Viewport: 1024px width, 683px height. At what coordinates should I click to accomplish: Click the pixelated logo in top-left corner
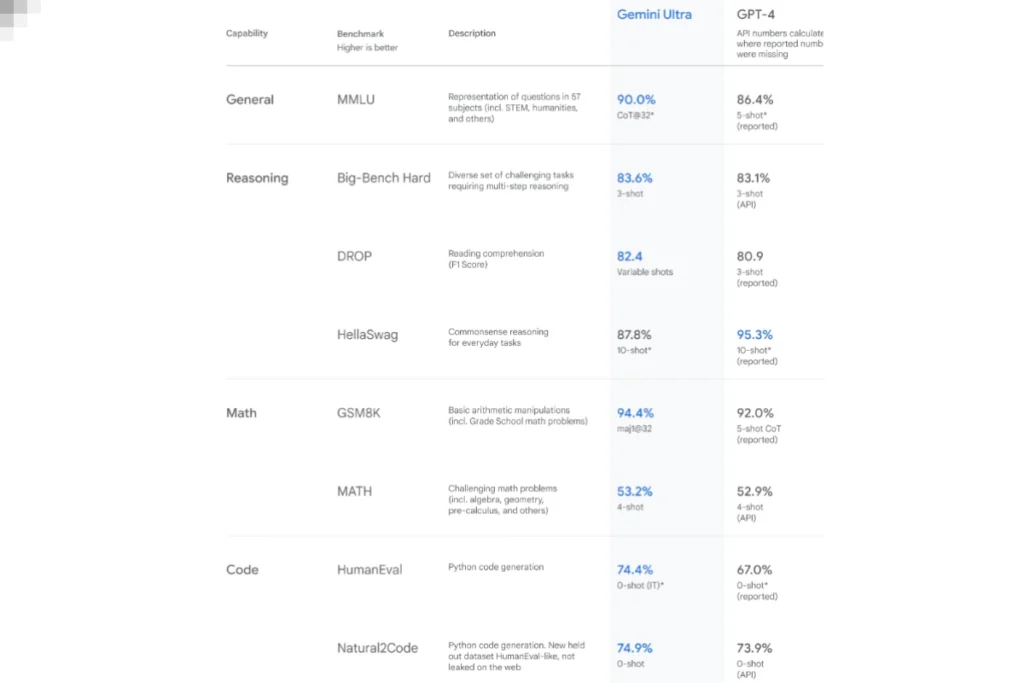(20, 20)
